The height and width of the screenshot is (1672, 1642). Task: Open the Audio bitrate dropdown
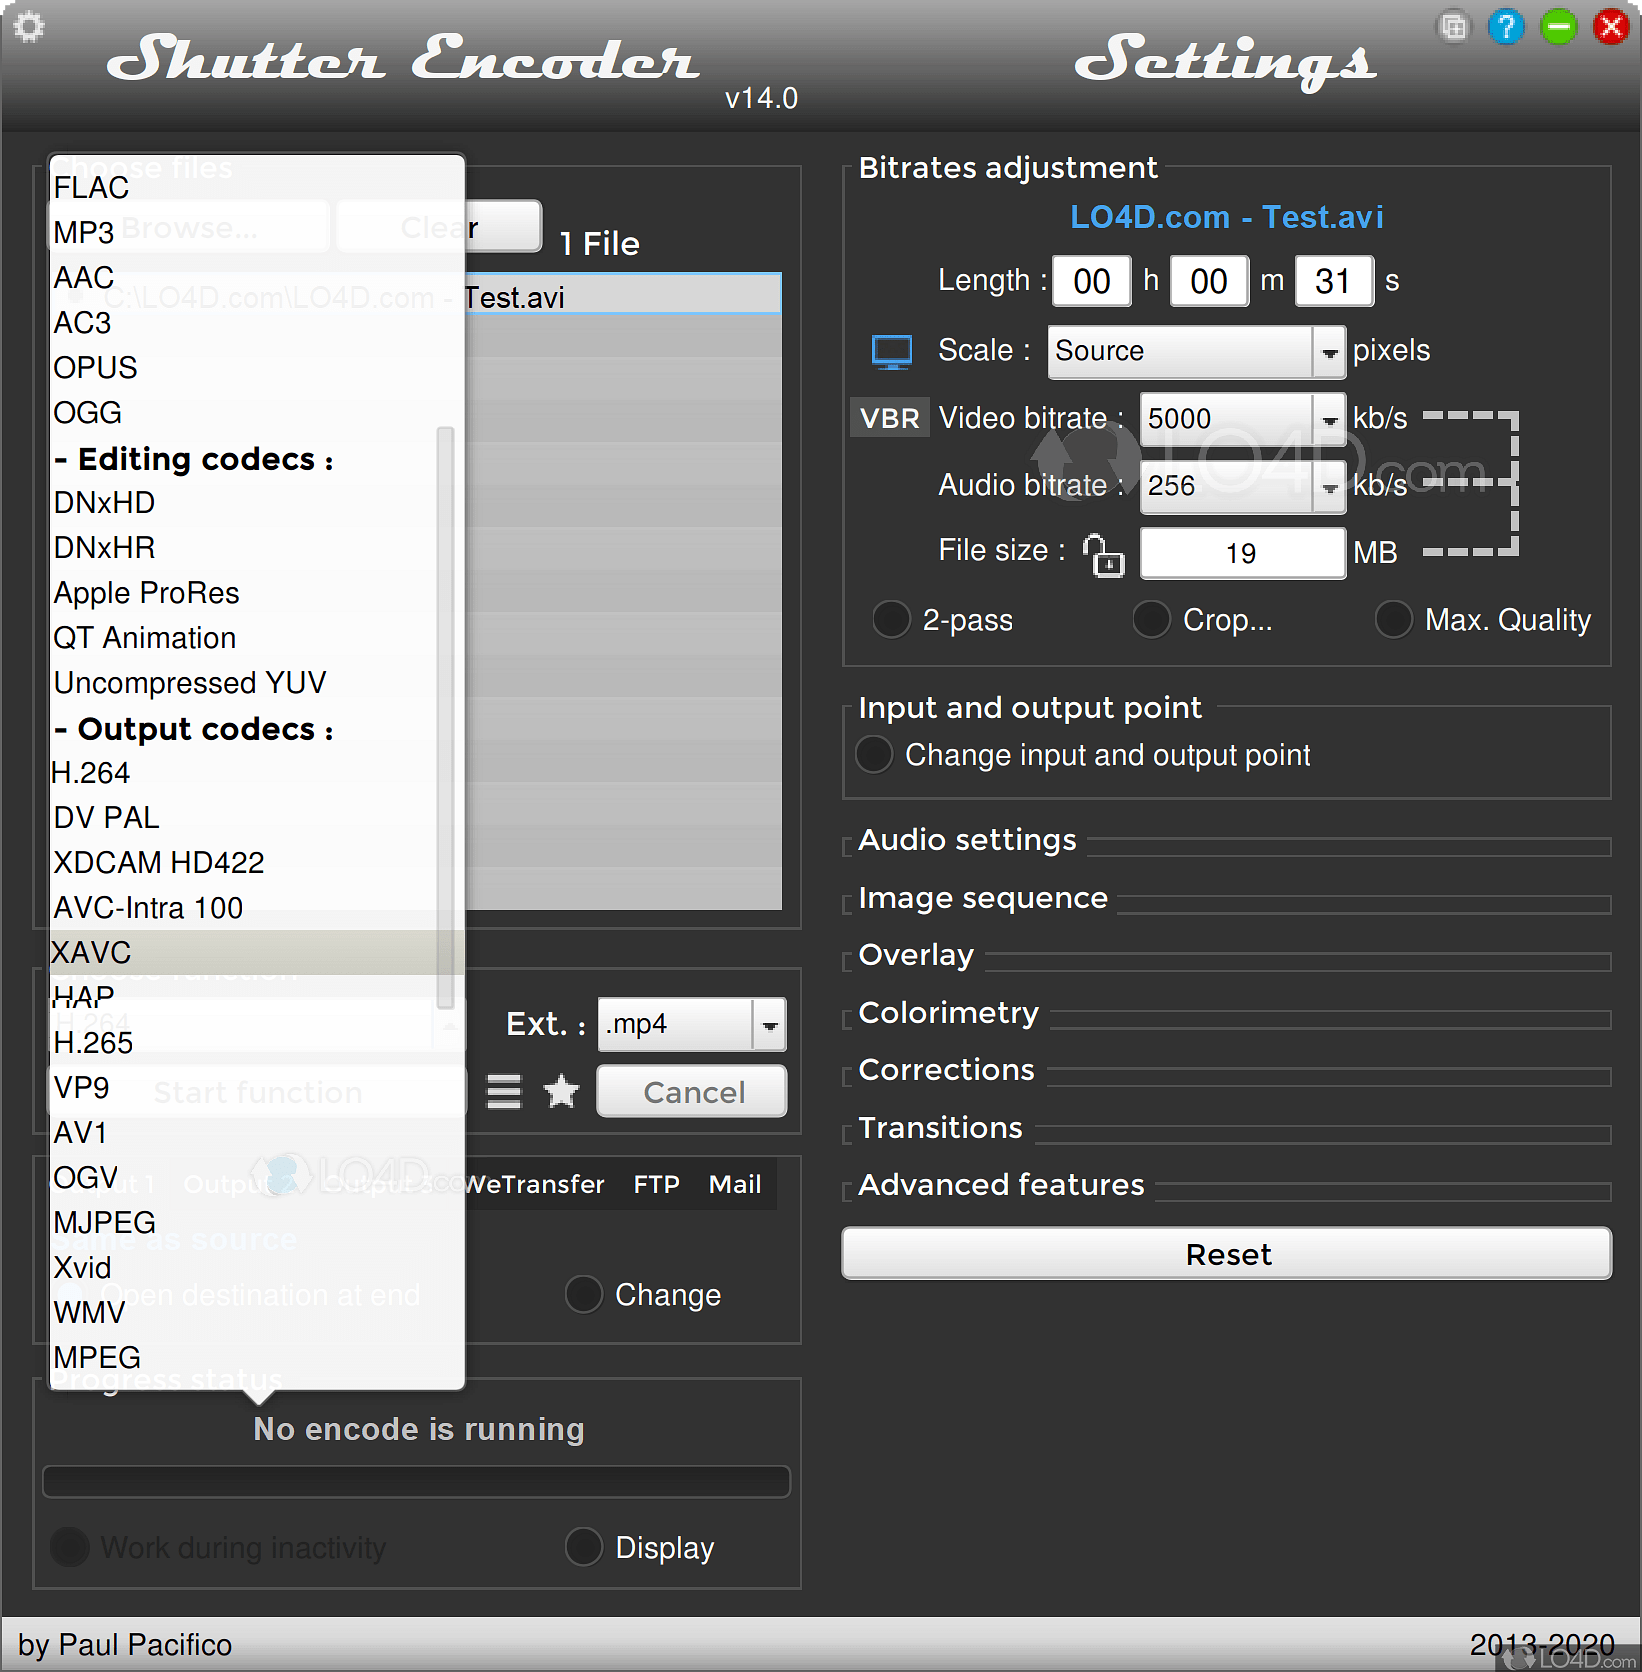tap(1243, 486)
